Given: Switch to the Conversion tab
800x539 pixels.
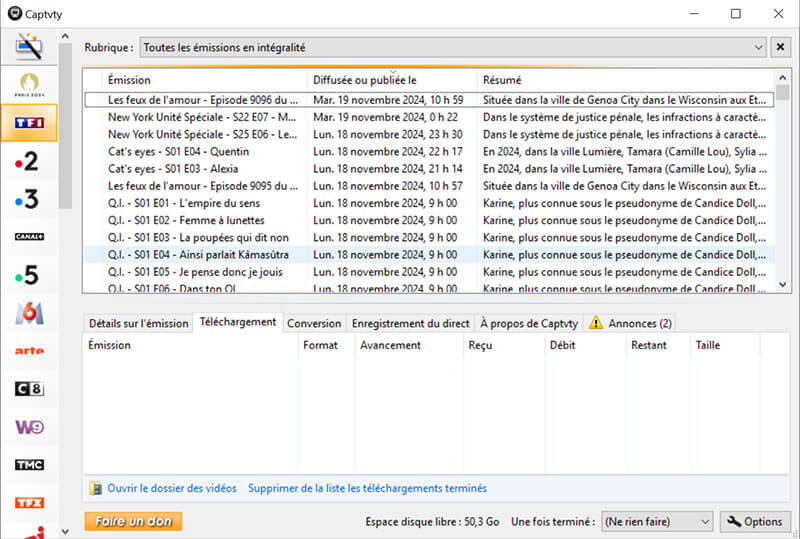Looking at the screenshot, I should click(x=314, y=323).
